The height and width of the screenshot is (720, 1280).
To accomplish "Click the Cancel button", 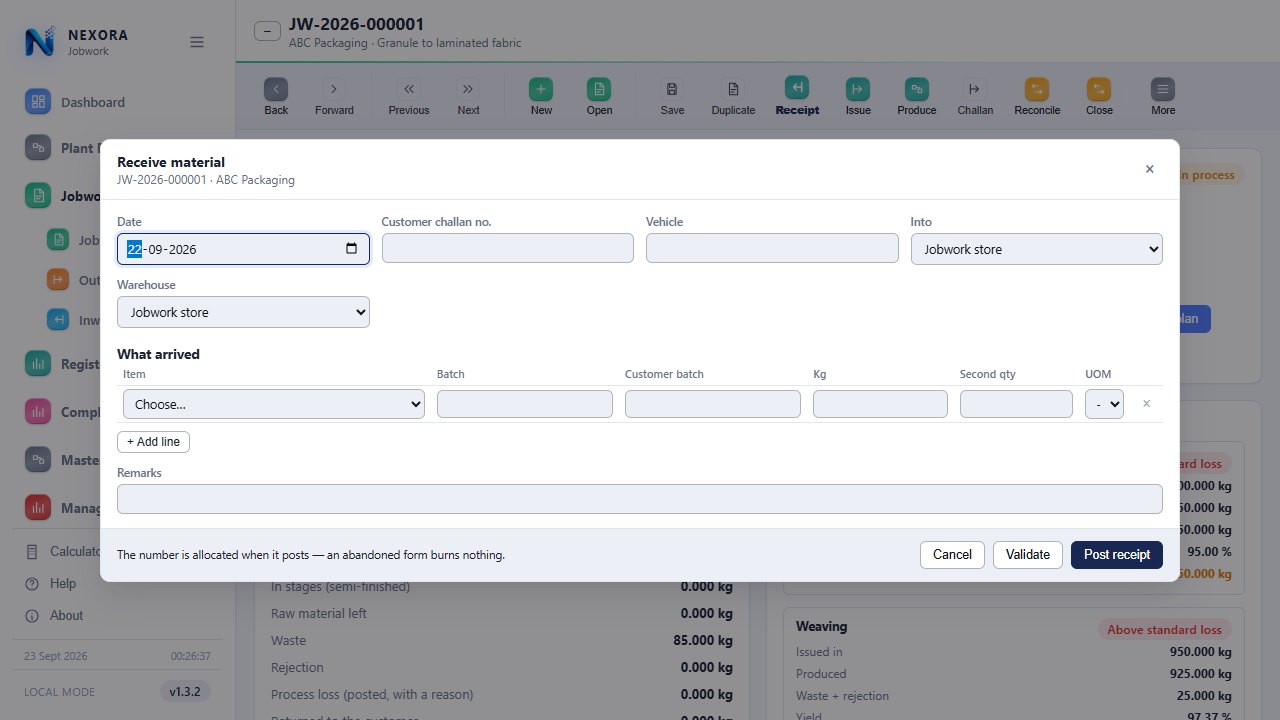I will click(952, 555).
